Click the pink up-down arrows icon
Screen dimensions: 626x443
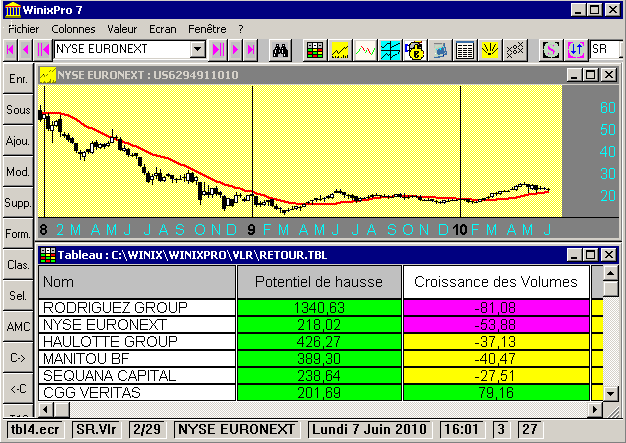point(576,50)
